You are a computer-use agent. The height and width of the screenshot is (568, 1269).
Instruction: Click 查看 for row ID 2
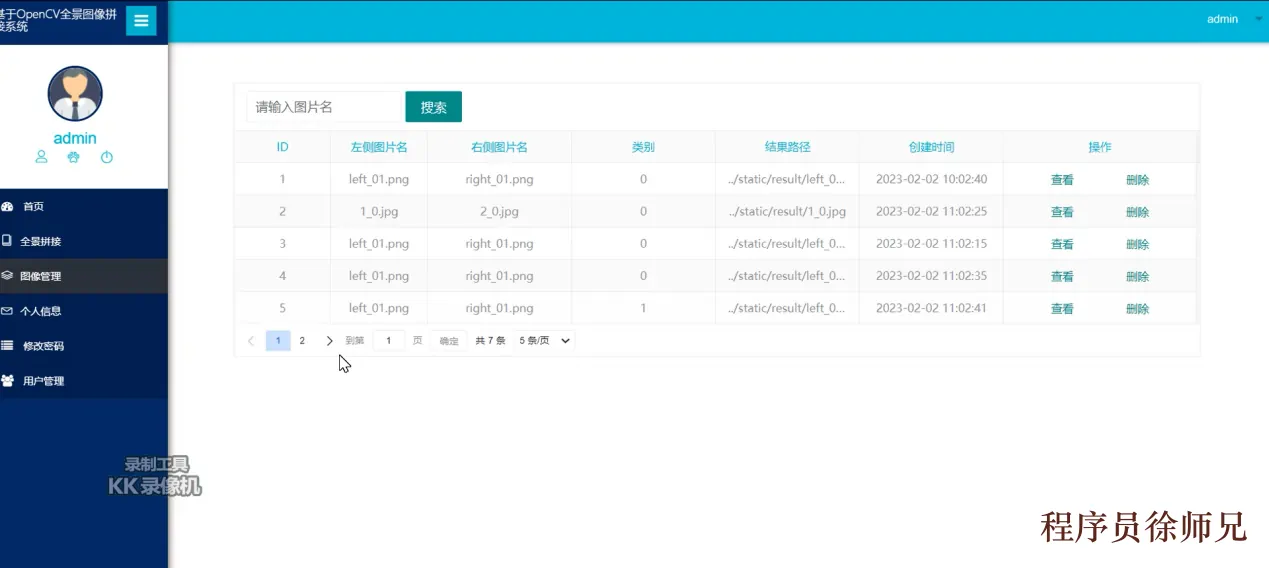pyautogui.click(x=1062, y=212)
